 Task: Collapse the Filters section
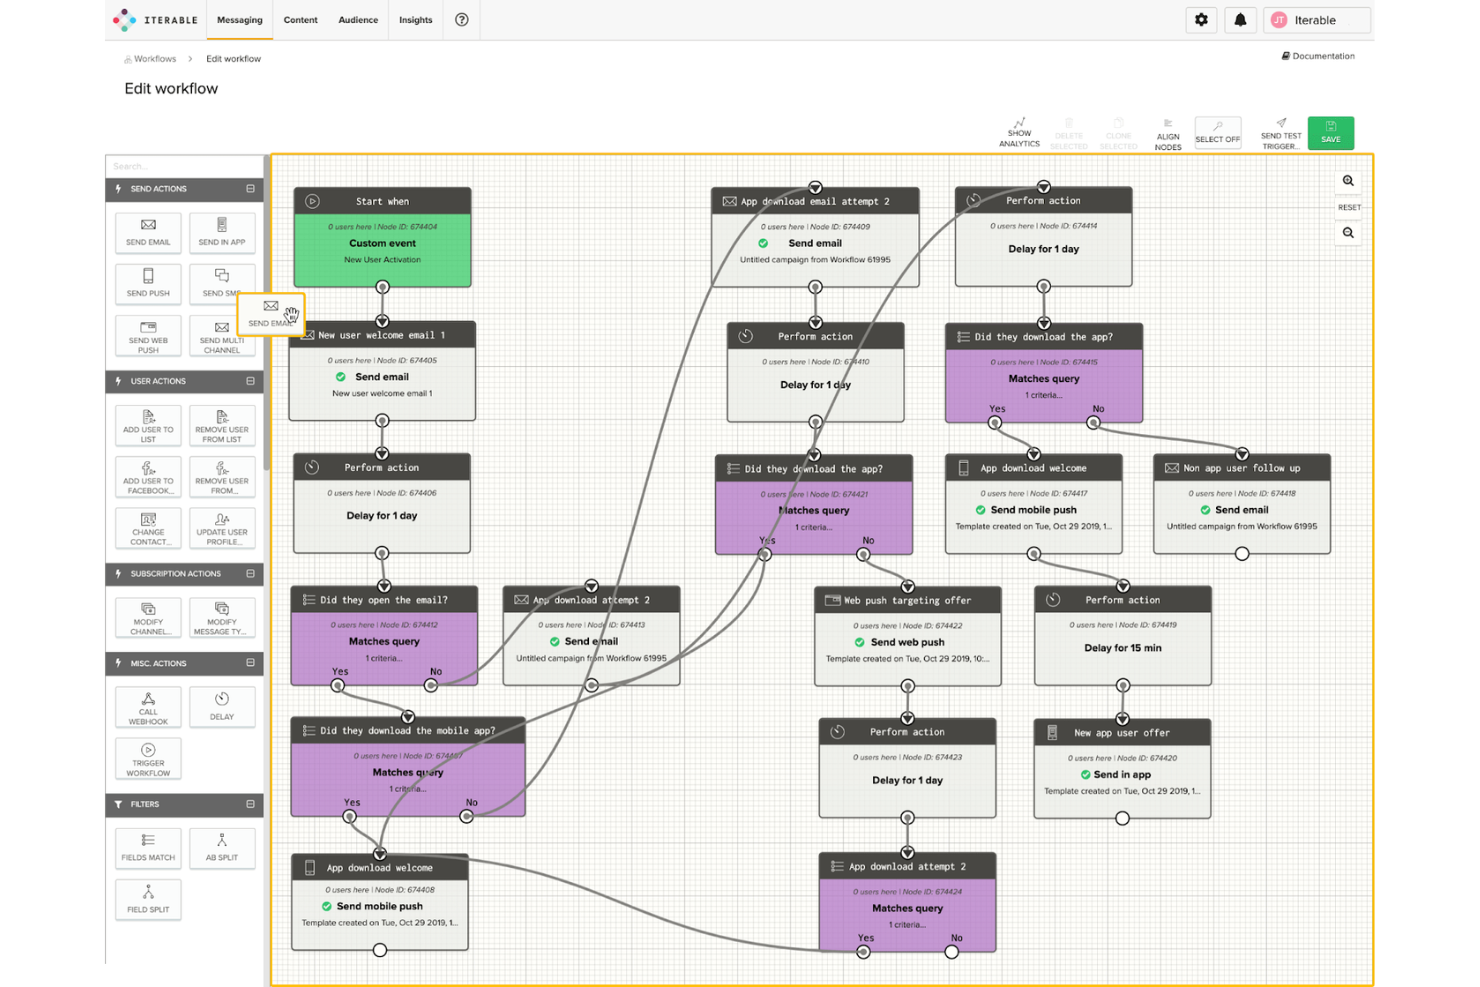[250, 804]
